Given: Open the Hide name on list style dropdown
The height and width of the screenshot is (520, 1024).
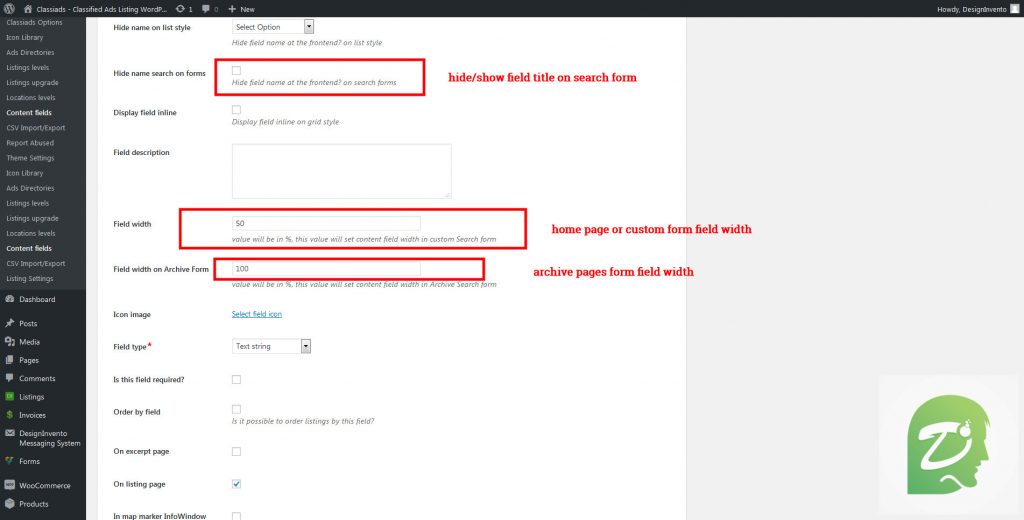Looking at the screenshot, I should (x=273, y=27).
